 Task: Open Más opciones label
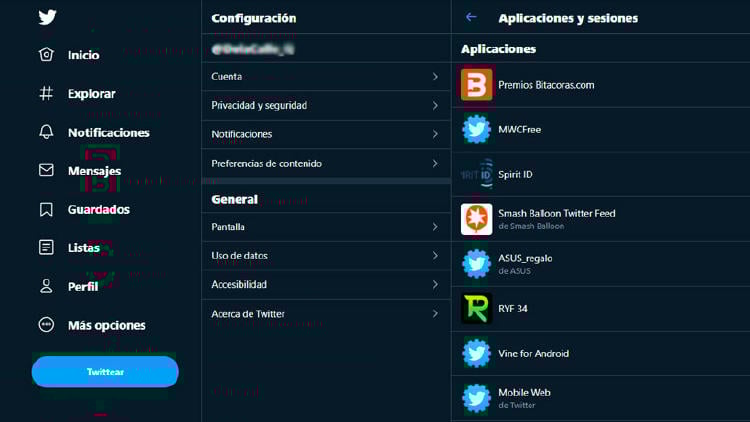pyautogui.click(x=107, y=325)
